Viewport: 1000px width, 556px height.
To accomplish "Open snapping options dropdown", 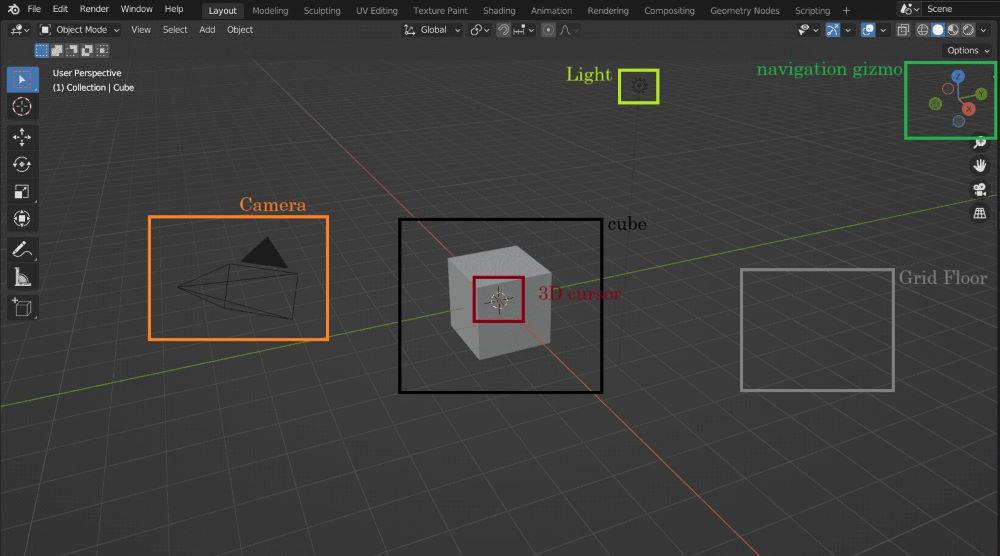I will point(524,30).
